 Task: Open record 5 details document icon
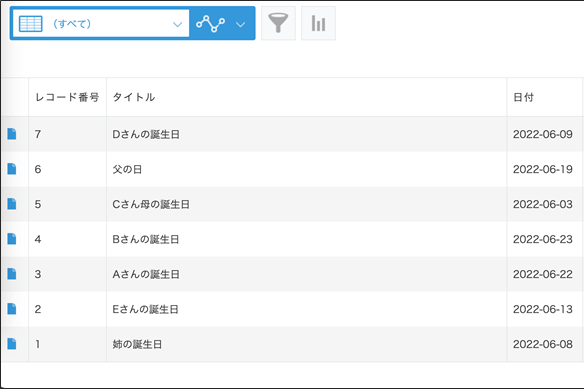(x=12, y=204)
